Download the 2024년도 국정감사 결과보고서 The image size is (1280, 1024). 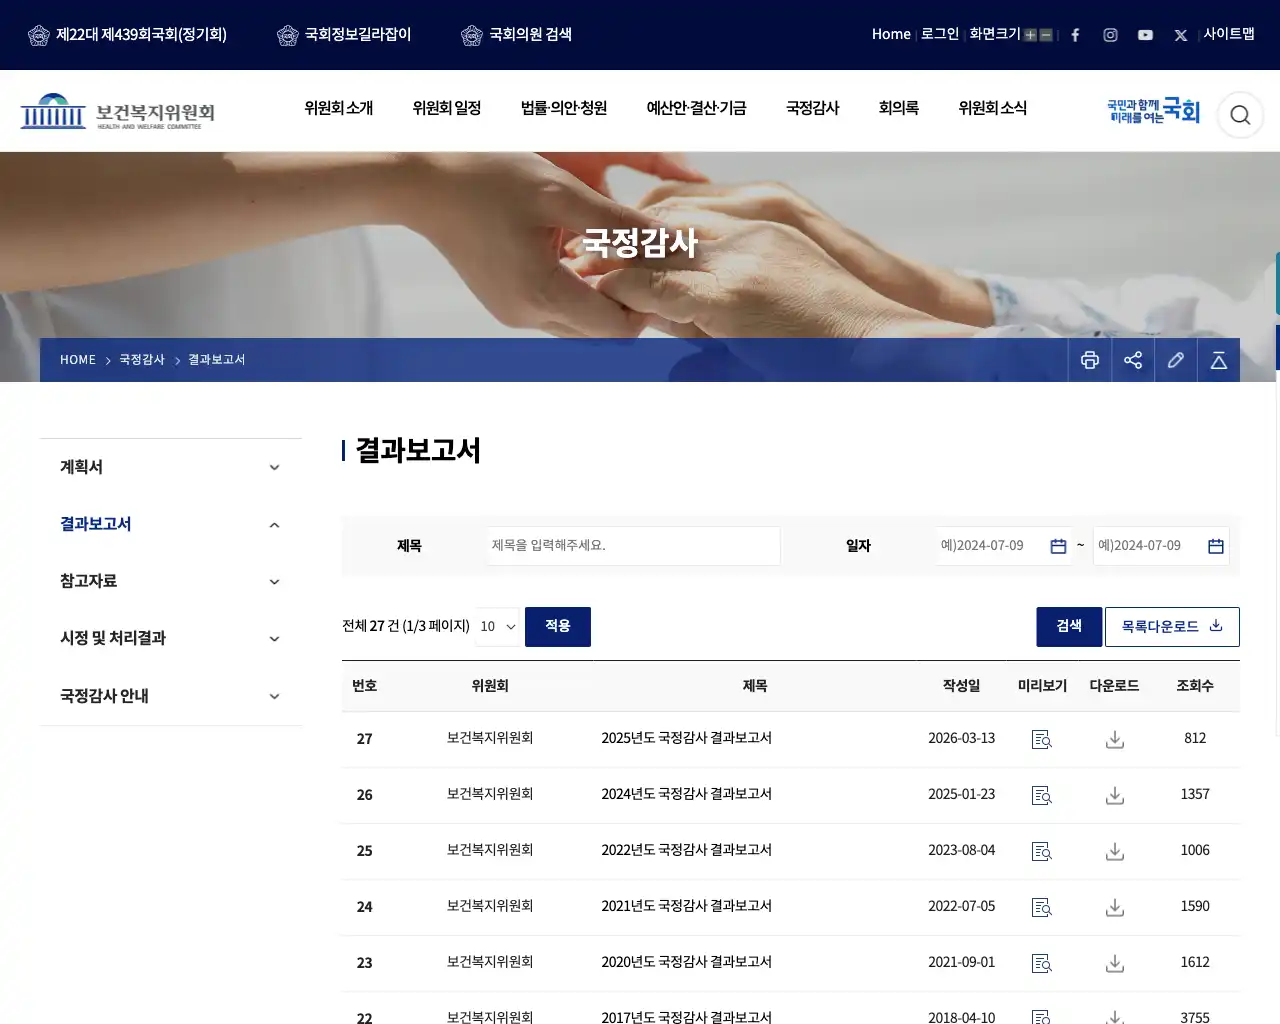[x=1115, y=795]
